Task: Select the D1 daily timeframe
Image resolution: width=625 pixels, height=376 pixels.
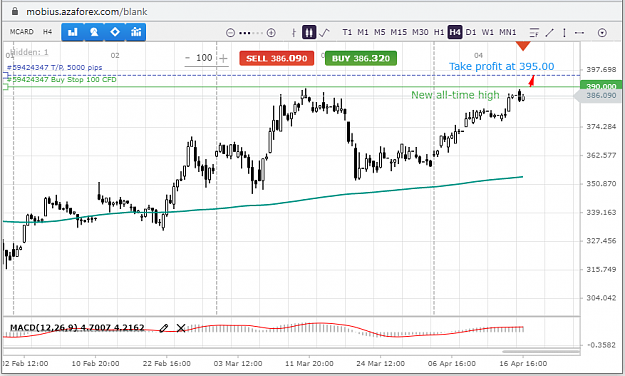Action: coord(471,32)
